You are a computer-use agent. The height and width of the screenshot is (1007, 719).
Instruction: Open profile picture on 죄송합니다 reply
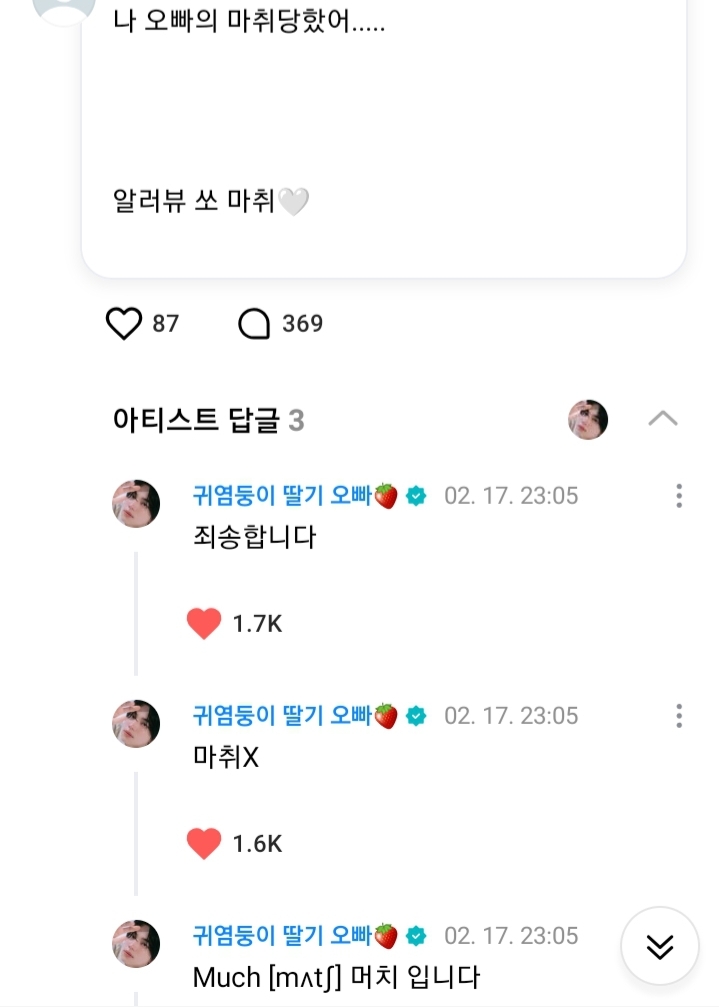(136, 503)
